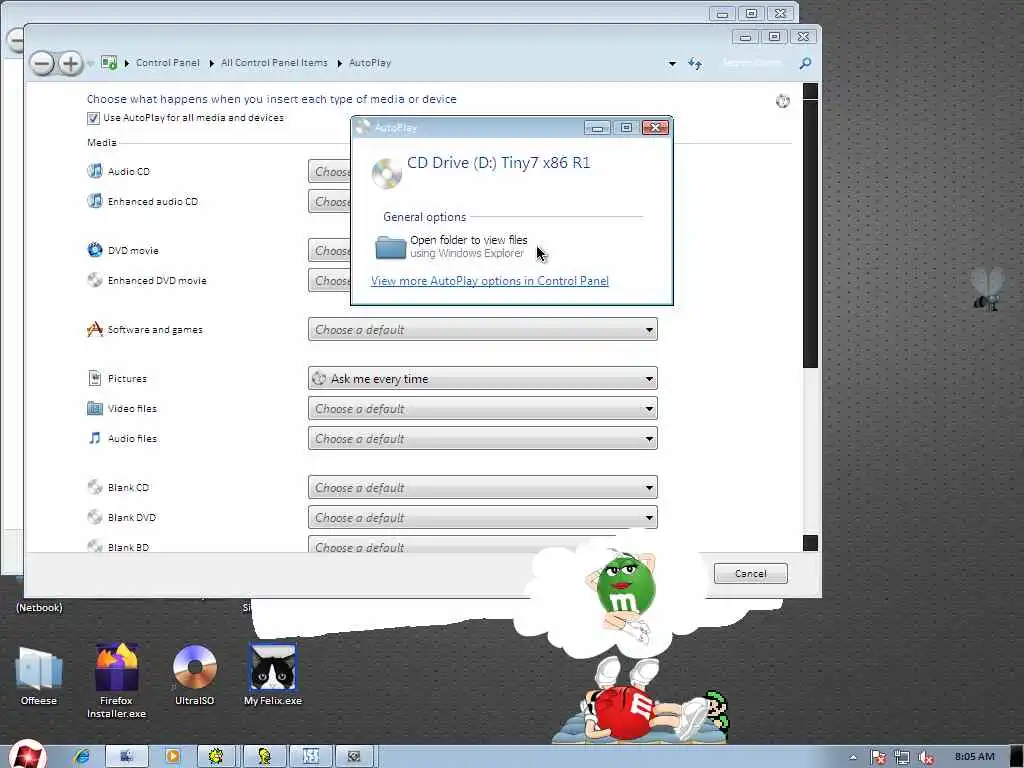Viewport: 1024px width, 768px height.
Task: Click the muted volume tray icon
Action: click(x=925, y=758)
